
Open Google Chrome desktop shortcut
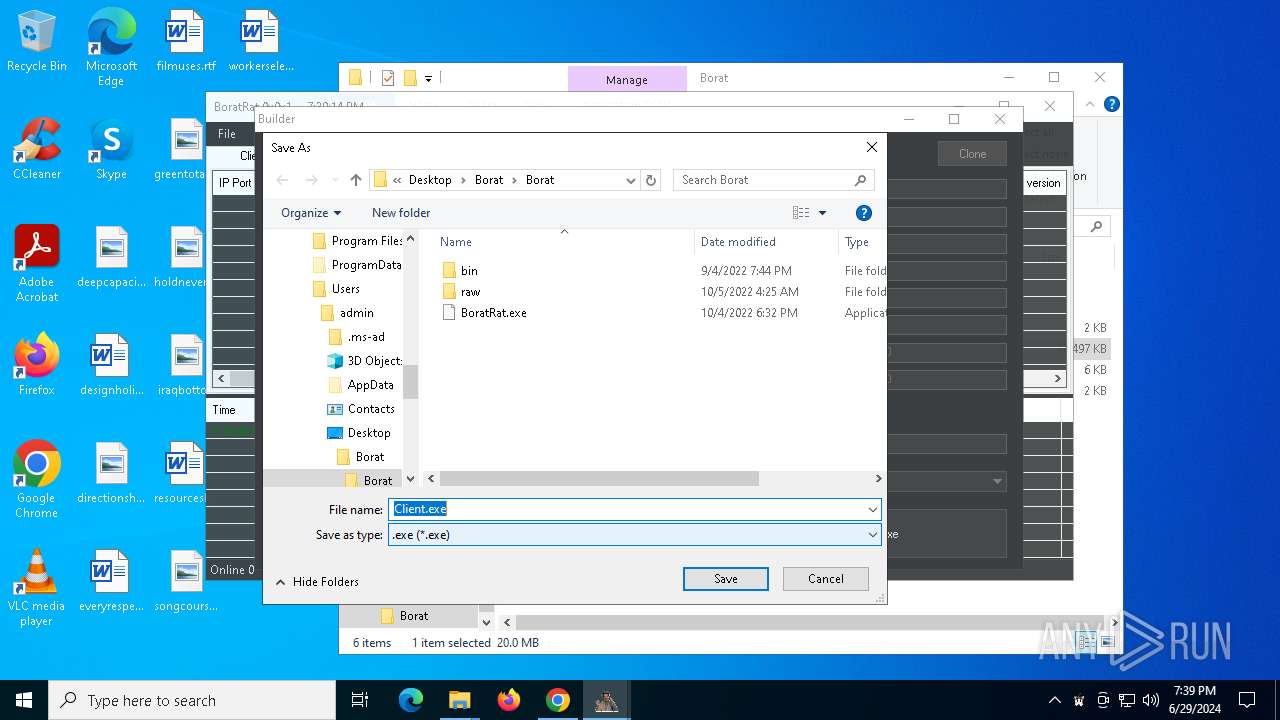[37, 480]
